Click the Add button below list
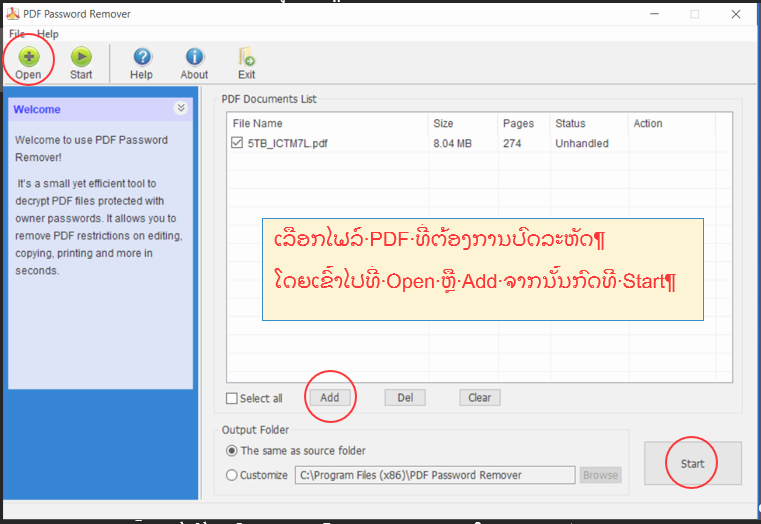 [x=330, y=397]
